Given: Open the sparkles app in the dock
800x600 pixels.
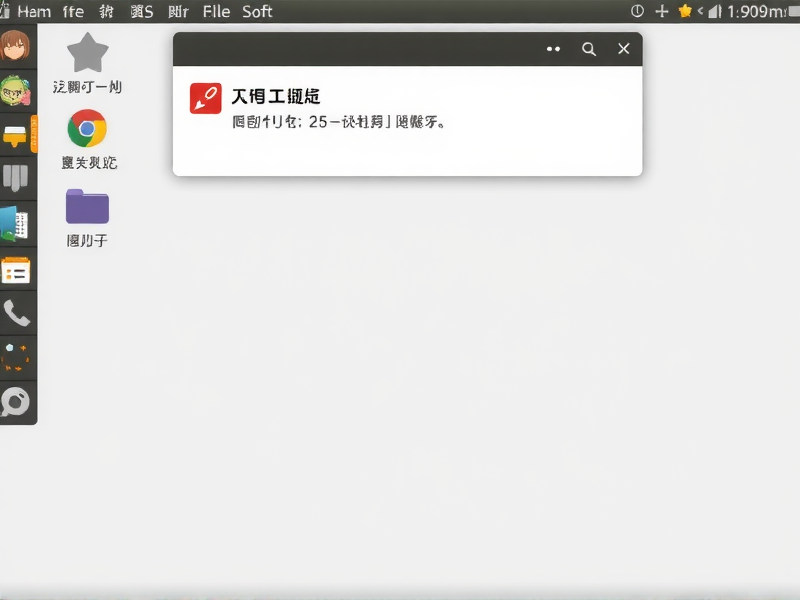Looking at the screenshot, I should tap(15, 358).
